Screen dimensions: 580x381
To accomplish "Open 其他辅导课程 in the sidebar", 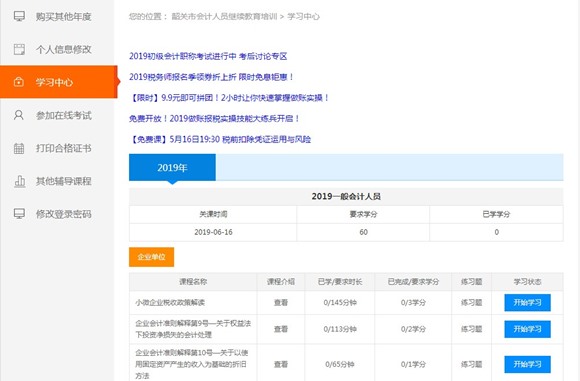I will tap(58, 181).
